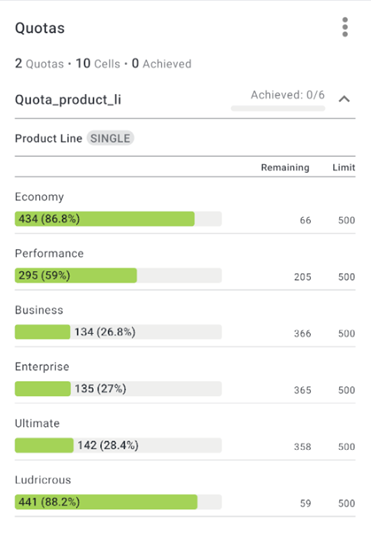Click the Quotas panel heading
Image resolution: width=371 pixels, height=535 pixels.
pyautogui.click(x=40, y=28)
